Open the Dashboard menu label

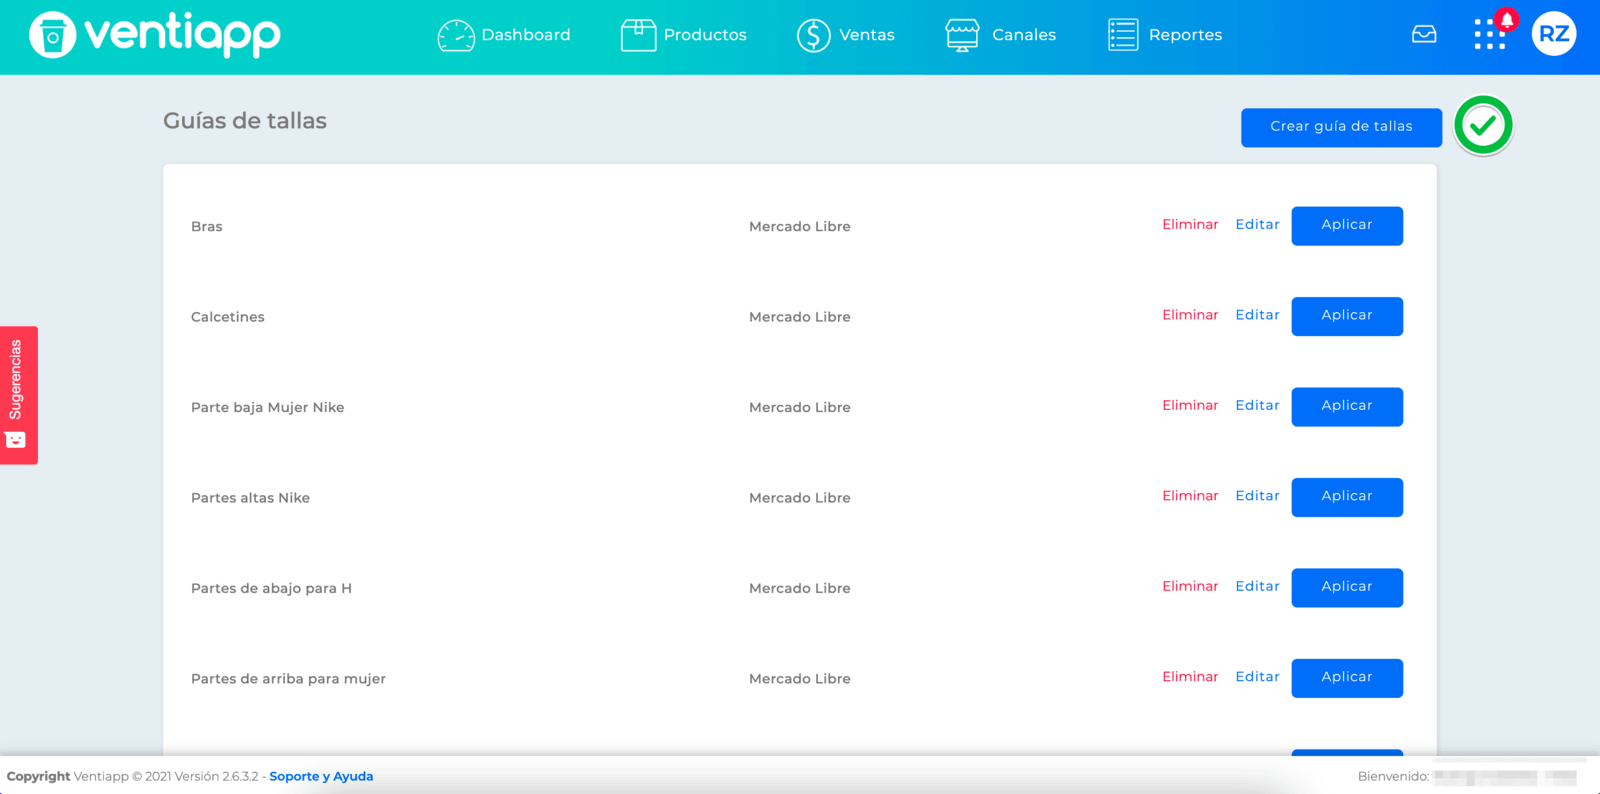coord(526,35)
